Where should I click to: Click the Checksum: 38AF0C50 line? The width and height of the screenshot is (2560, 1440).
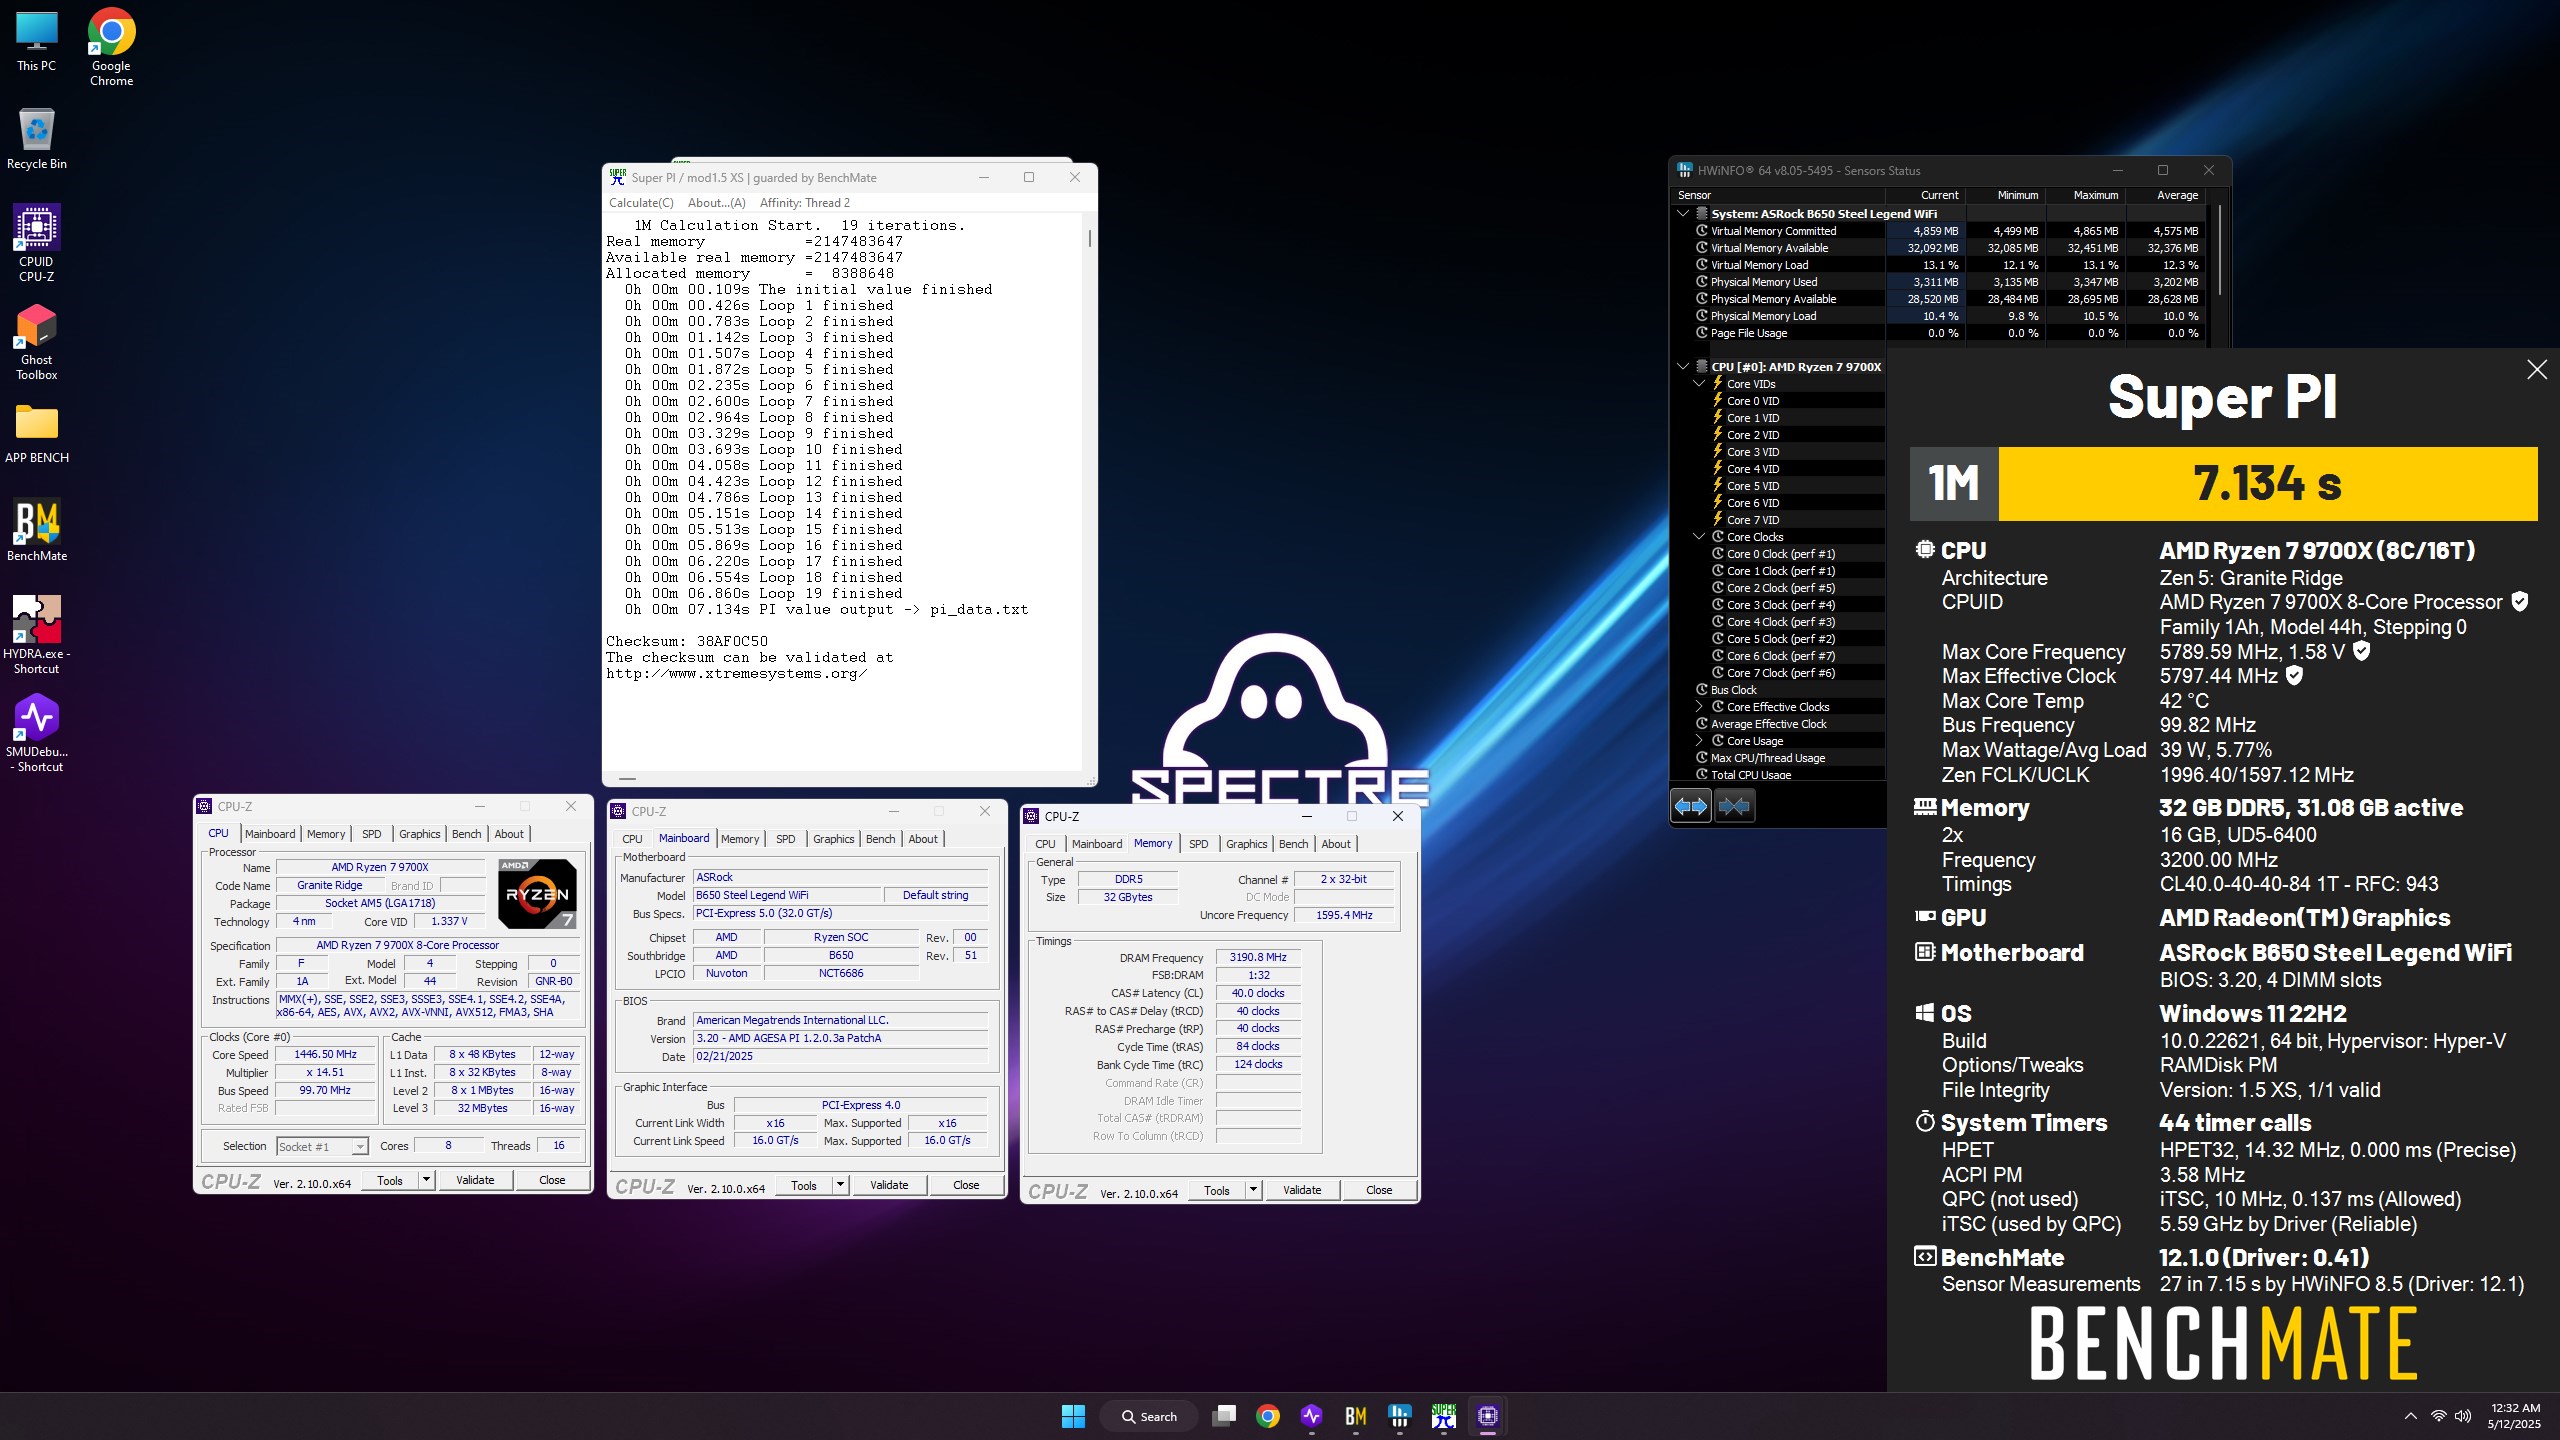point(687,641)
